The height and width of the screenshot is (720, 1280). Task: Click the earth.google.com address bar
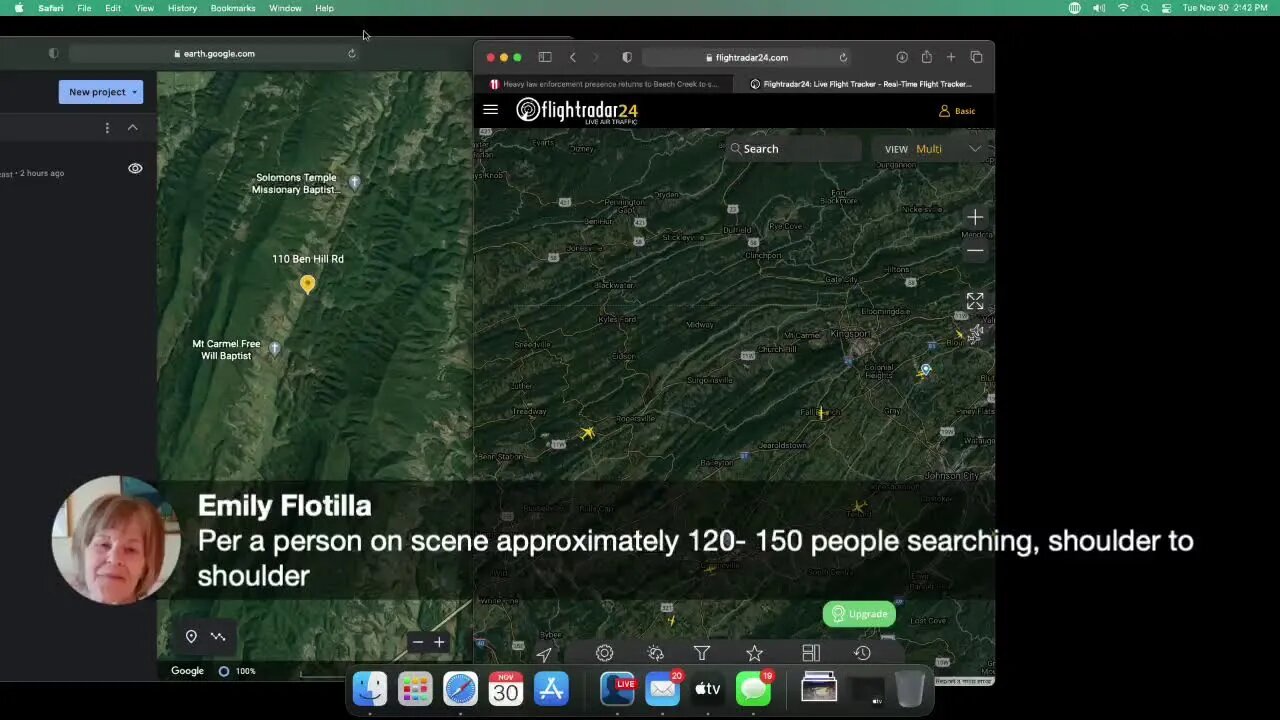(x=212, y=54)
